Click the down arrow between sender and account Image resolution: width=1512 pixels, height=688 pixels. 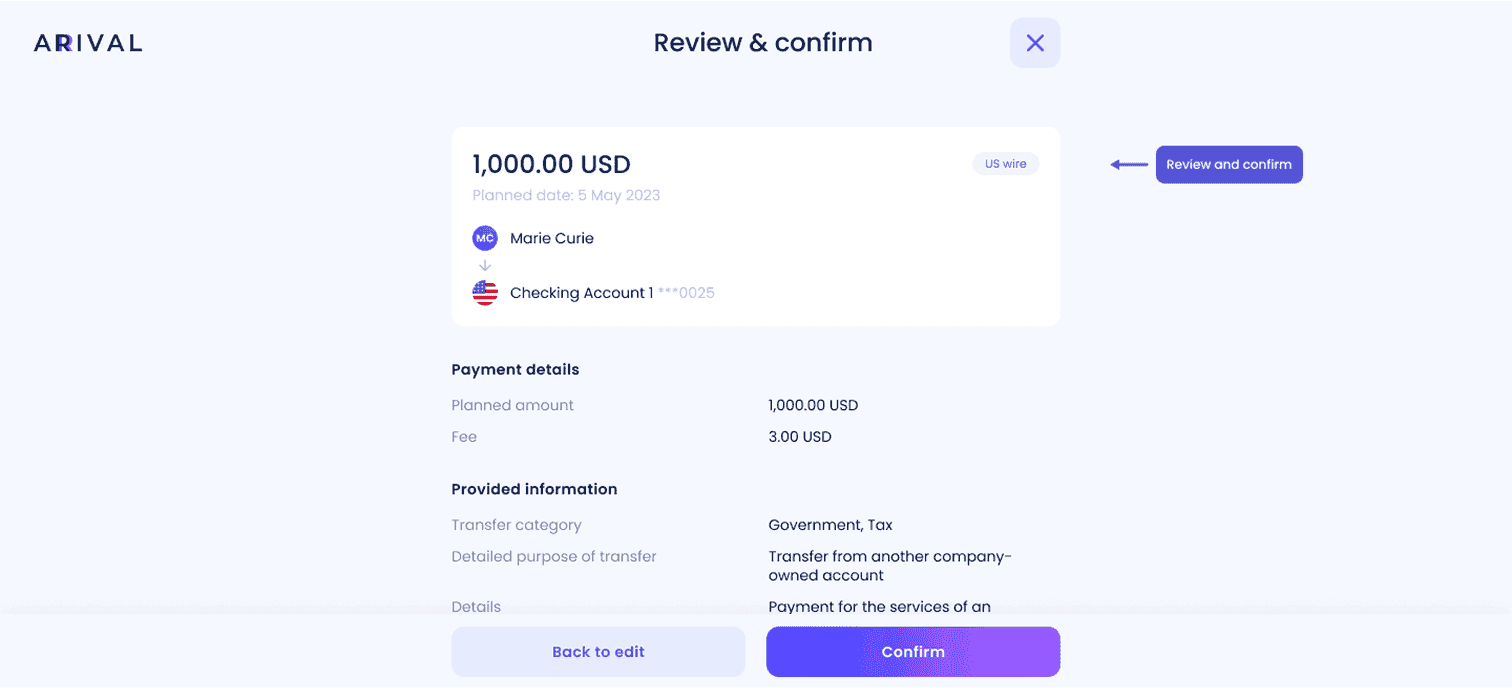click(485, 266)
